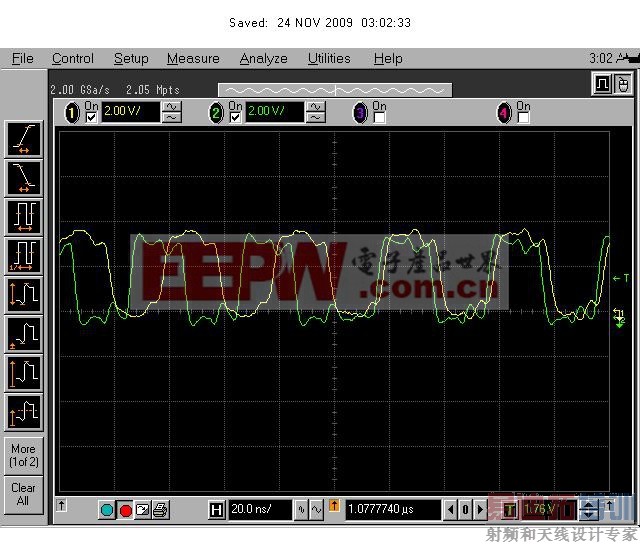Screen dimensions: 640x544
Task: Choose the frequency (1/T) measurement icon
Action: (24, 256)
